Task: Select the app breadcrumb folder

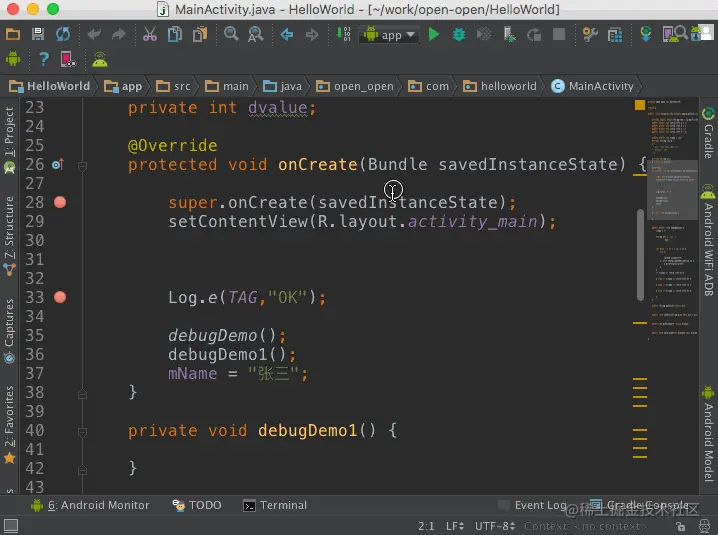Action: point(123,86)
